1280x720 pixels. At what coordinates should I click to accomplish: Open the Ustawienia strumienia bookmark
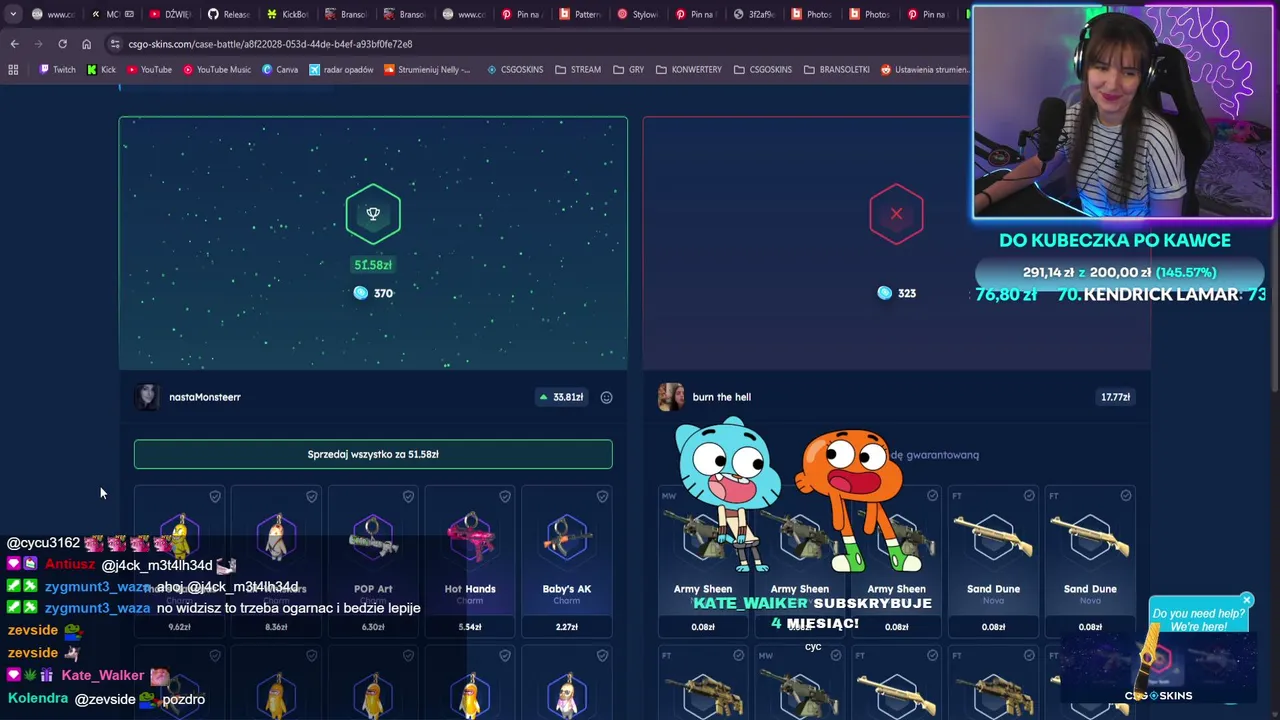click(x=925, y=70)
